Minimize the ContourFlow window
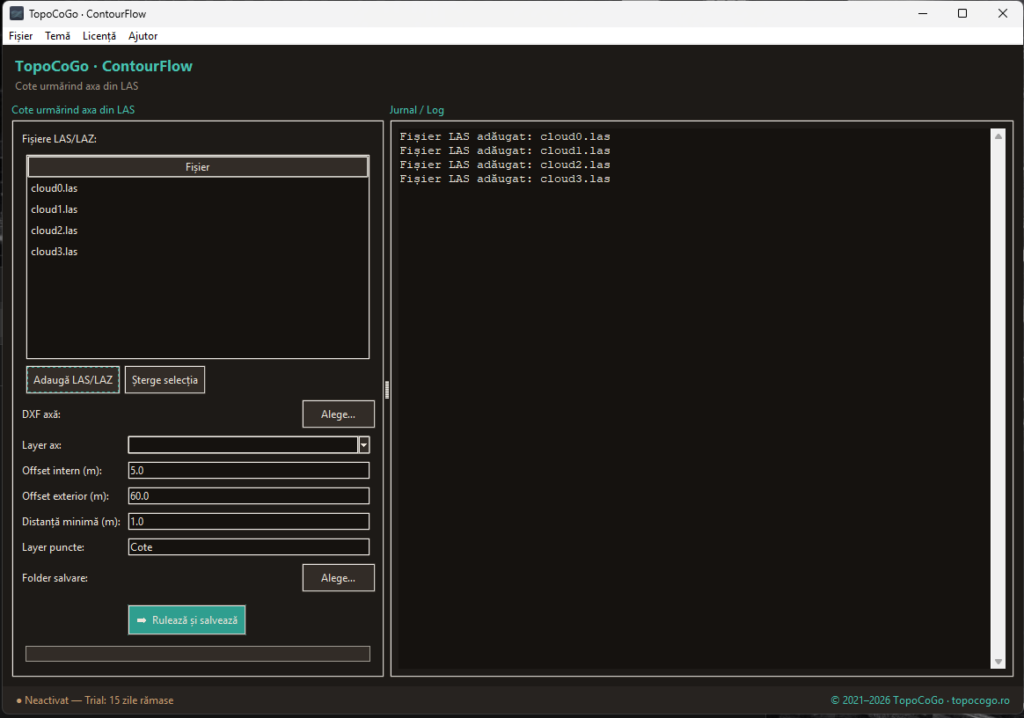 pos(923,13)
